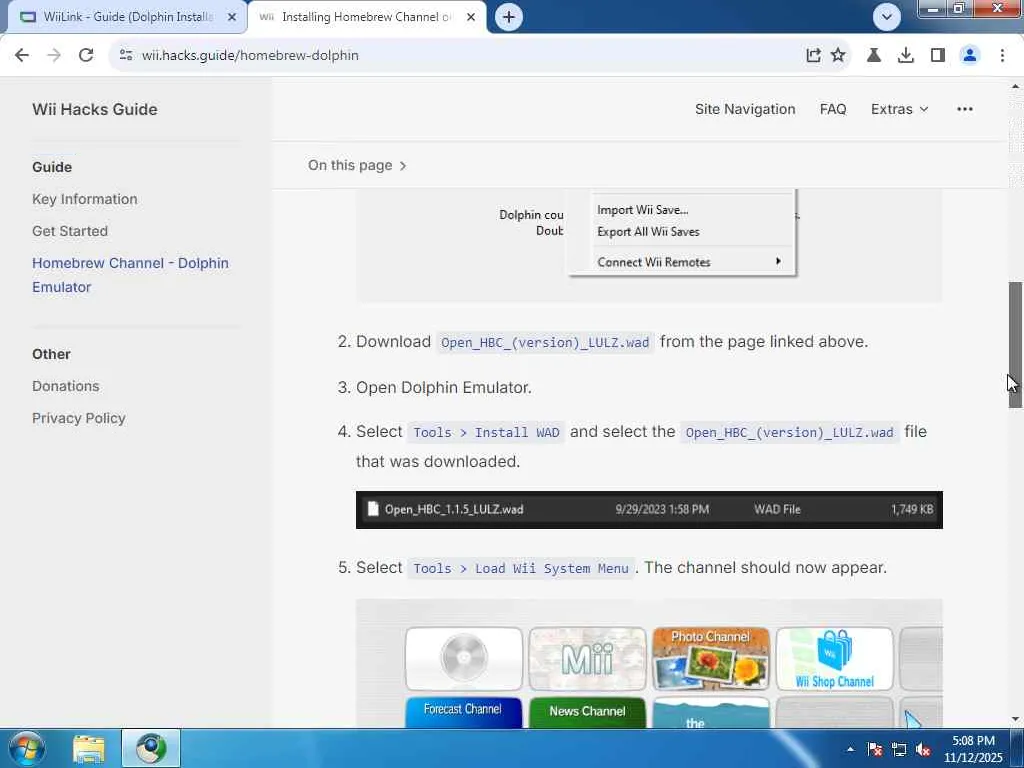
Task: Click the Open_HBC_1.1.5_LULZ.wad file image
Action: pyautogui.click(x=649, y=509)
